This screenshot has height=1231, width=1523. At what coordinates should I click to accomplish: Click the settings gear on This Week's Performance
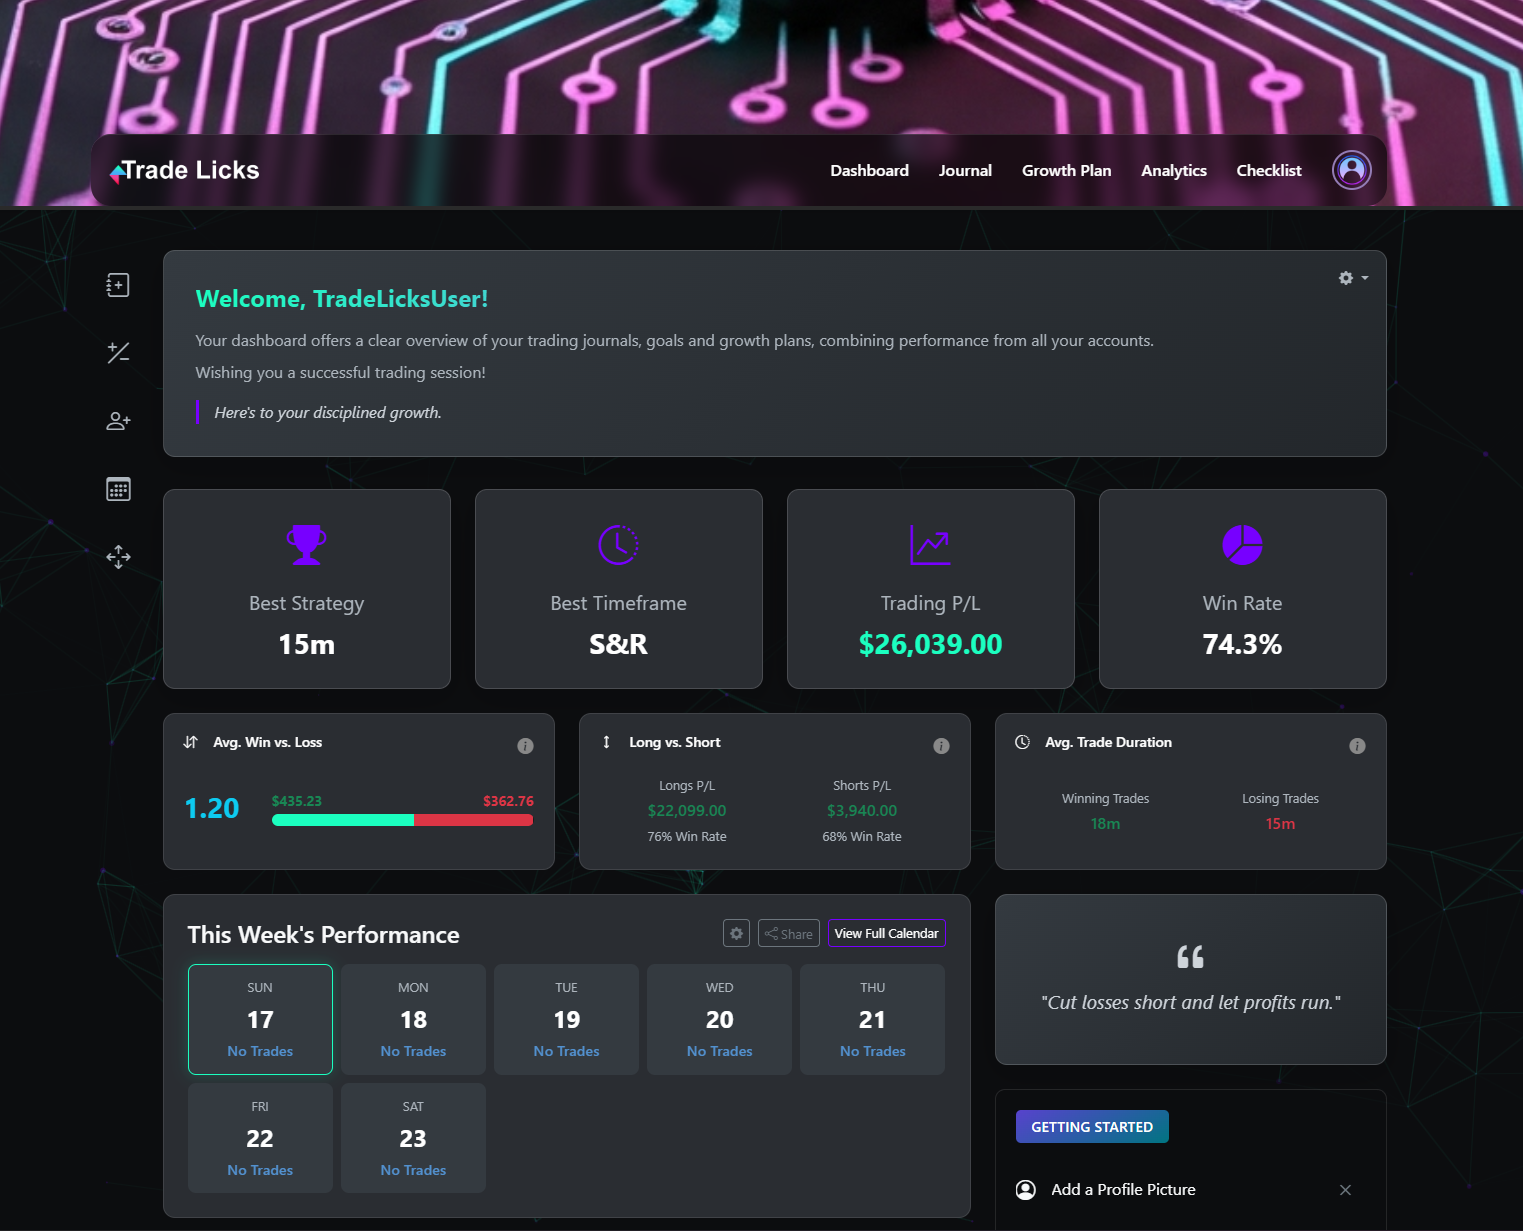(736, 933)
